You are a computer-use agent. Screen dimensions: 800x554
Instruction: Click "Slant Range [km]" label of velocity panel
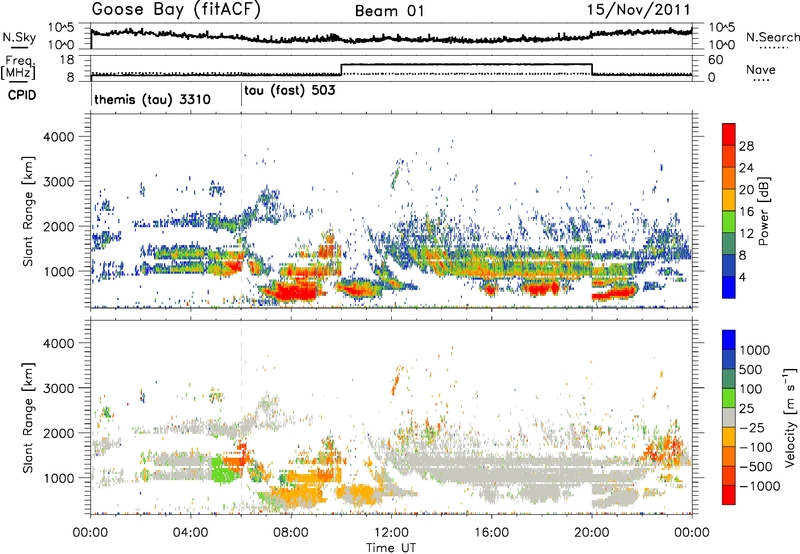coord(28,417)
